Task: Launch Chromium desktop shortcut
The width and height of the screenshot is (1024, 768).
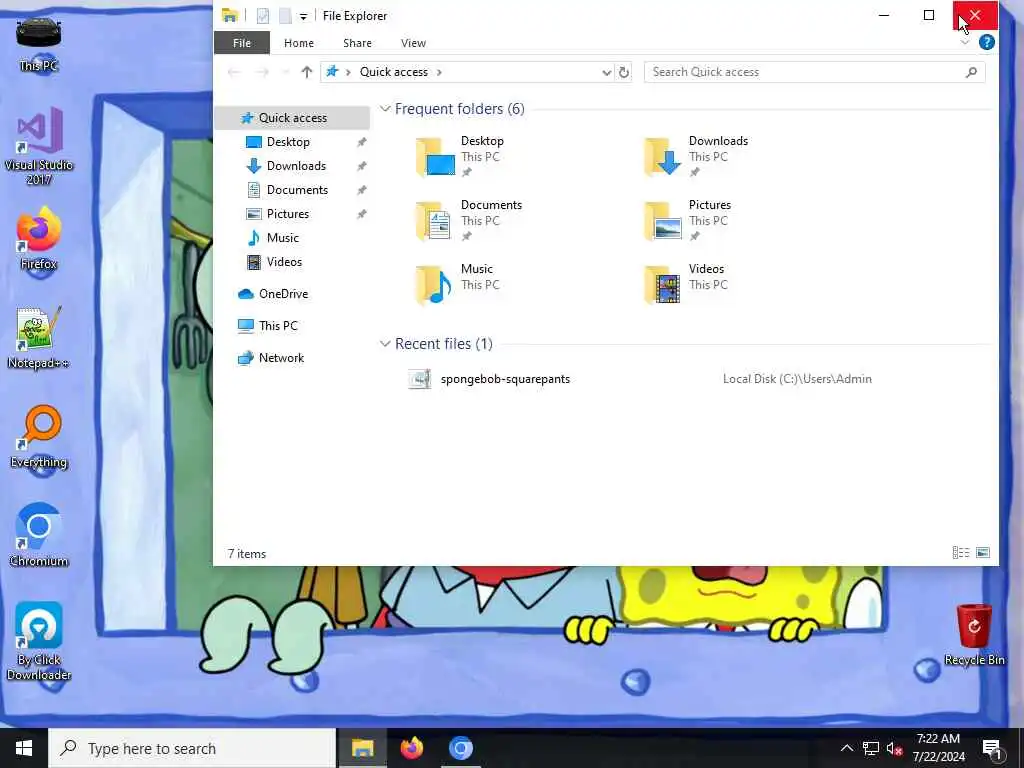Action: [39, 536]
